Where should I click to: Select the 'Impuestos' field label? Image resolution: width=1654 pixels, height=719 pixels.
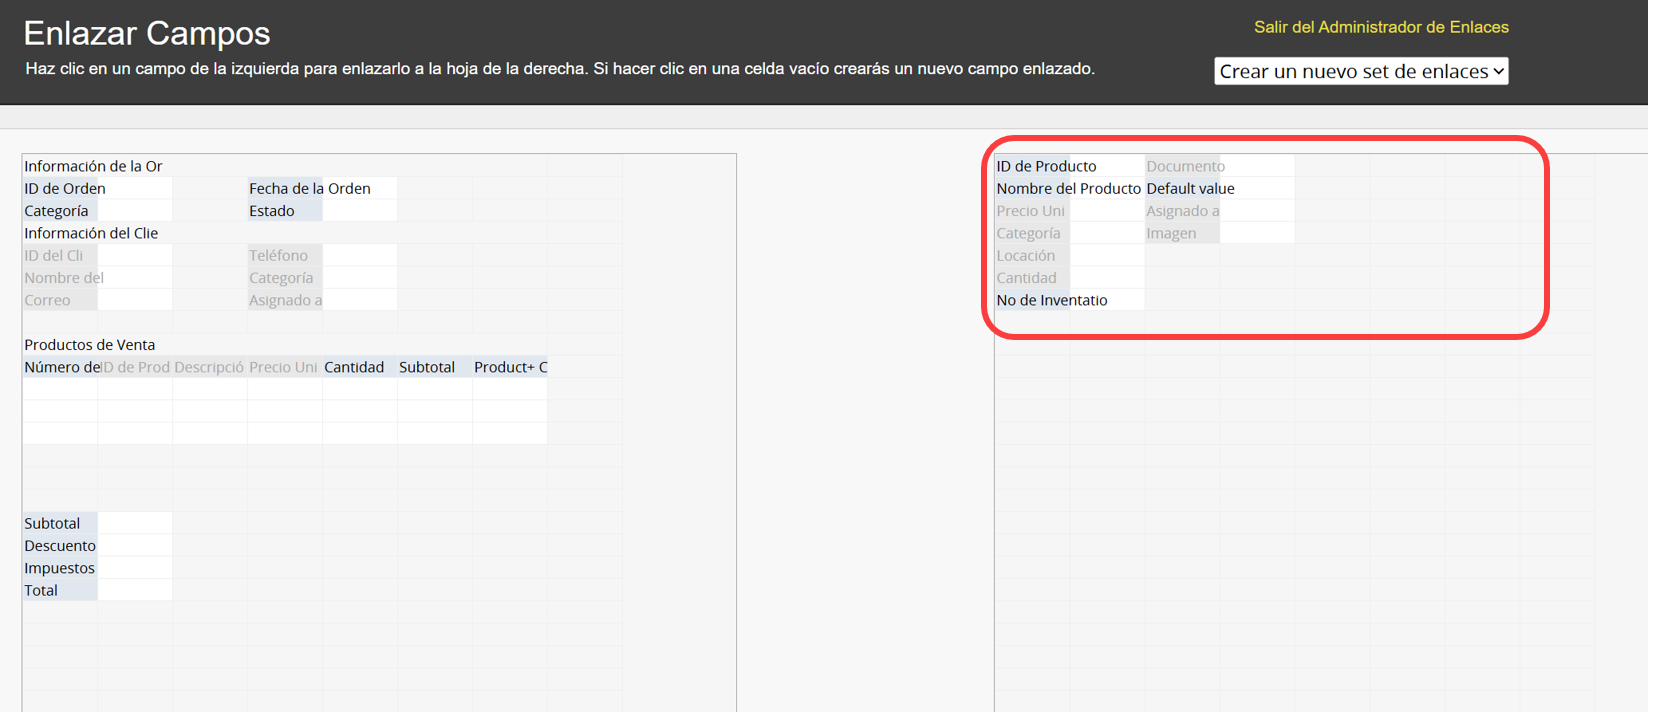[59, 568]
